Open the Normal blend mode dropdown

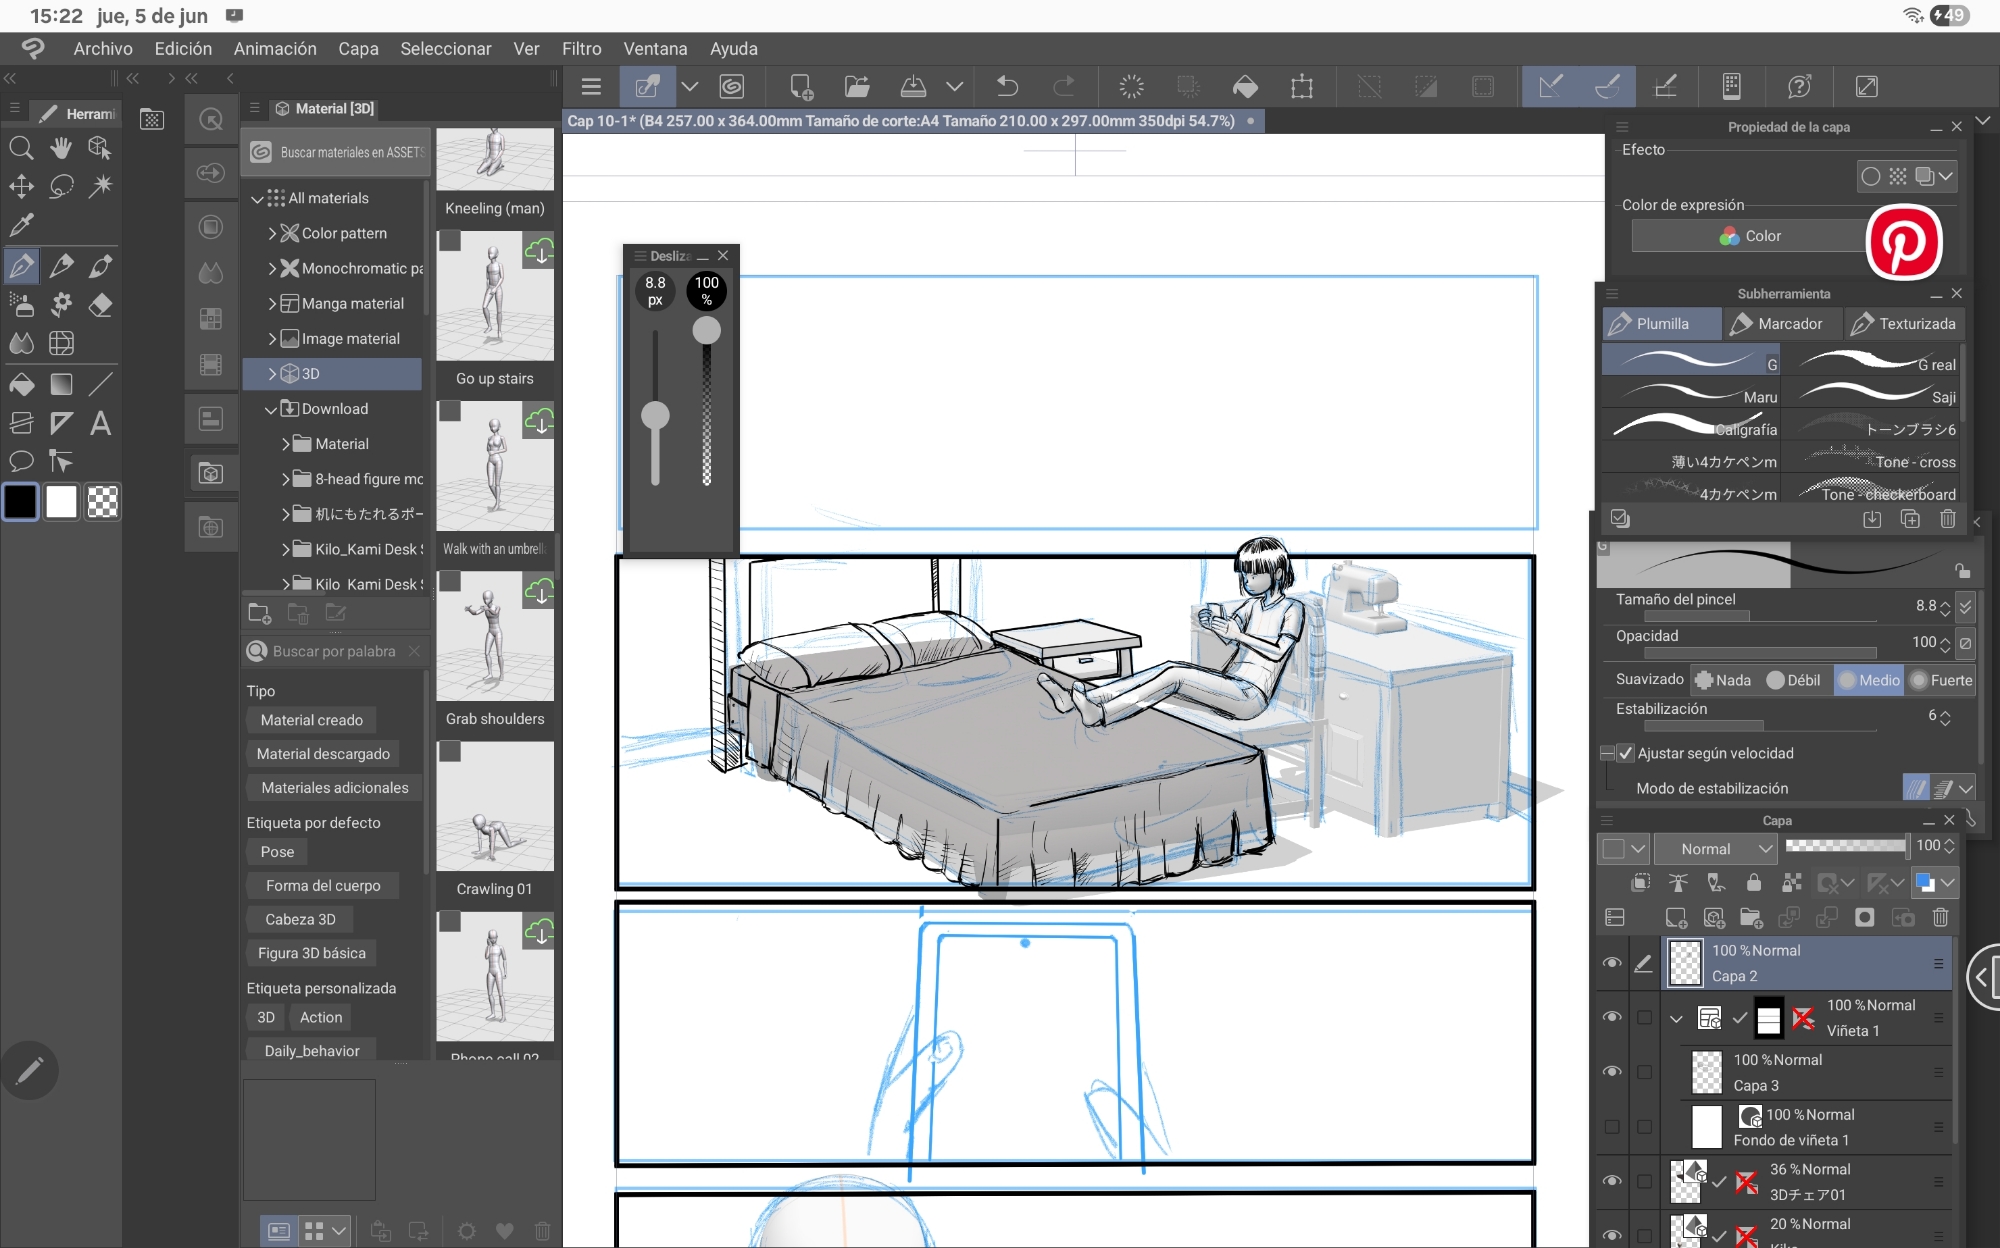pyautogui.click(x=1715, y=849)
